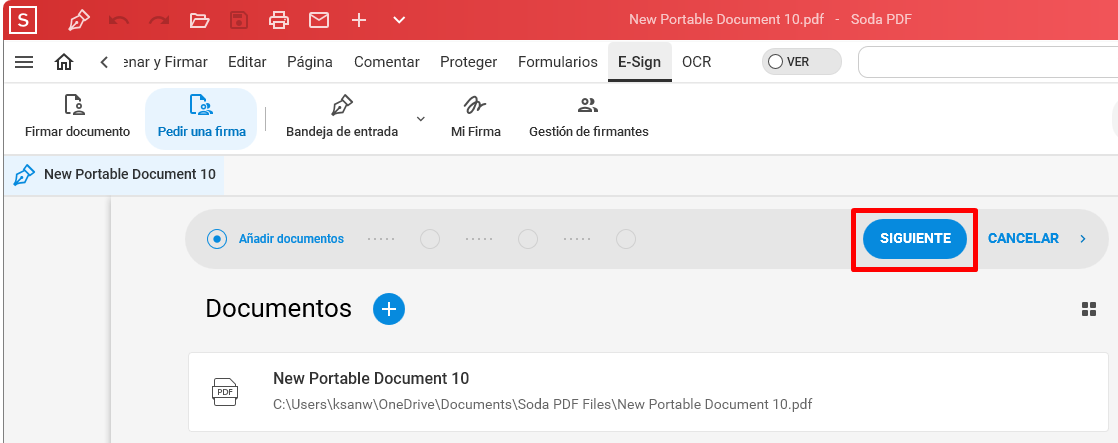
Task: Open the Rellenar y Firmar tab
Action: [x=165, y=62]
